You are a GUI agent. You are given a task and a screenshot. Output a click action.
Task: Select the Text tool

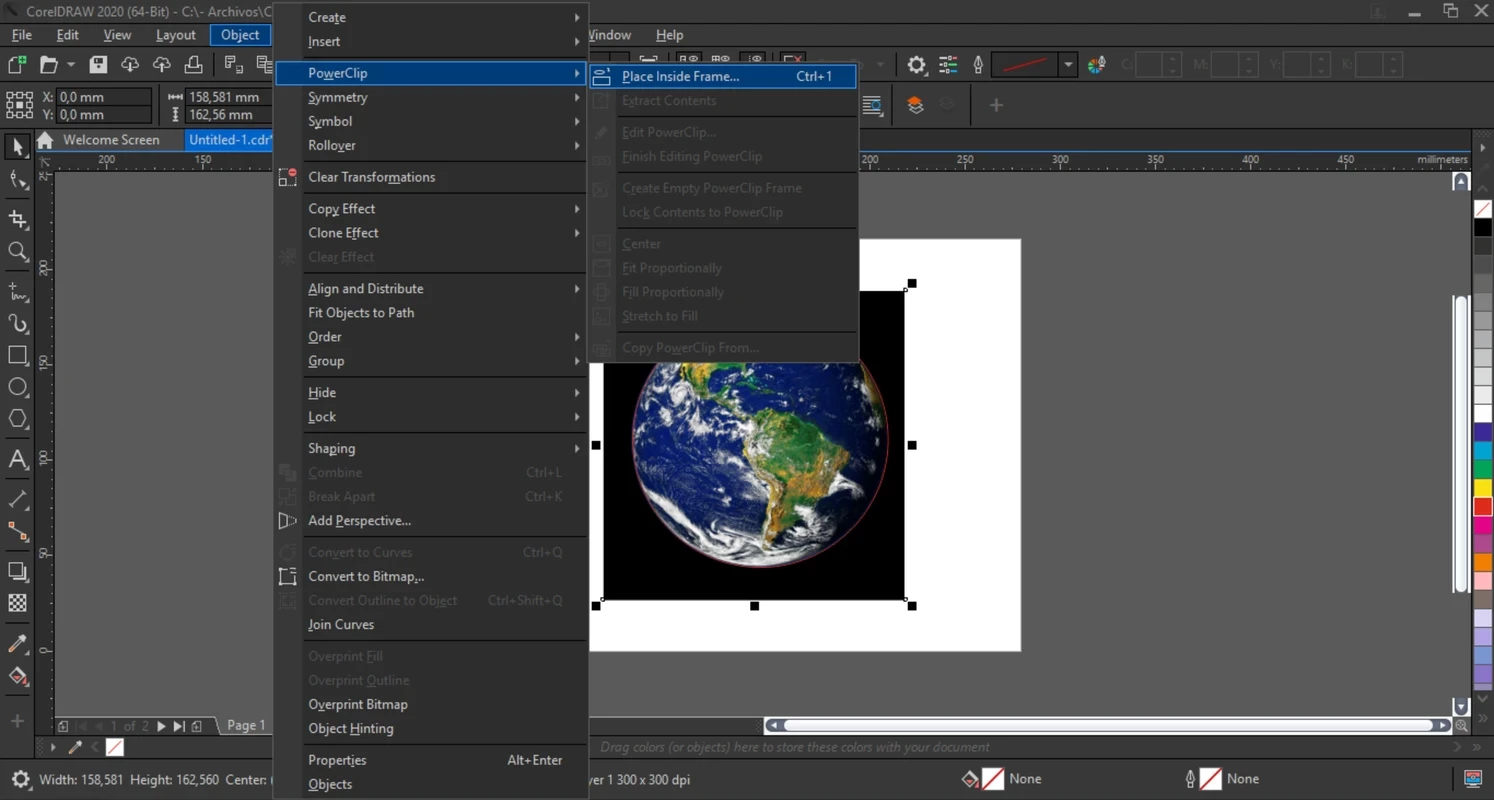point(18,460)
